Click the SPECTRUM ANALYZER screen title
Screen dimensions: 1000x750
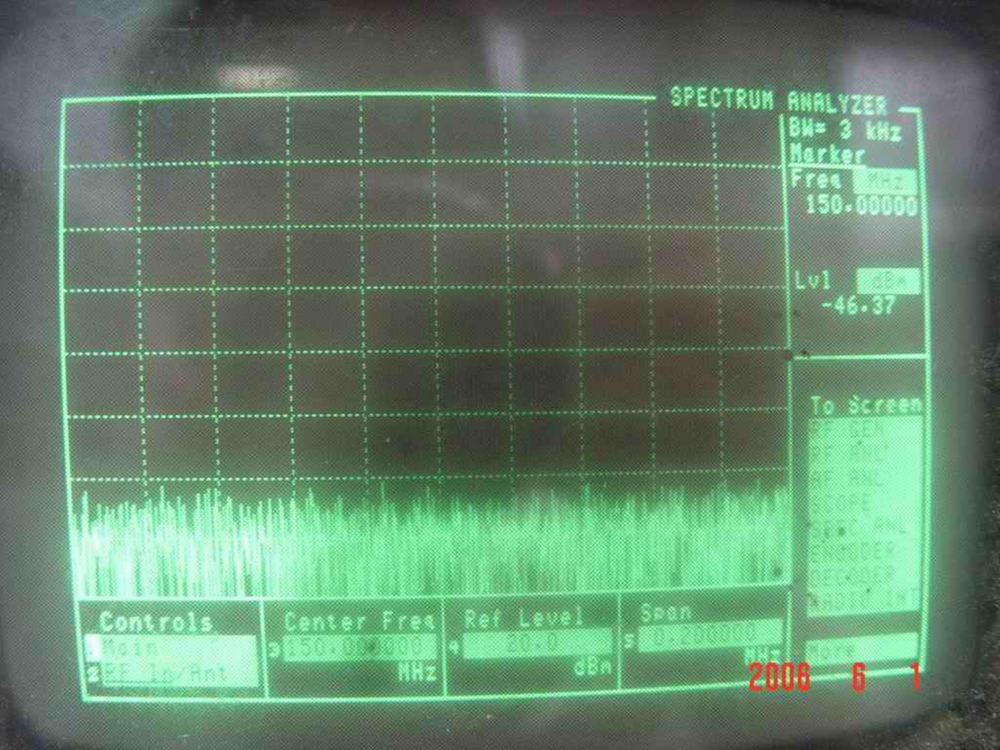777,101
